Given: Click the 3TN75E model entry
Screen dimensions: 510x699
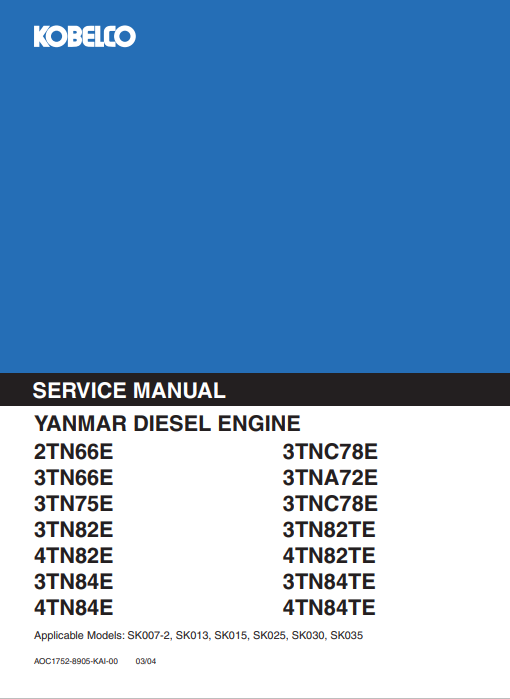Looking at the screenshot, I should click(x=74, y=504).
